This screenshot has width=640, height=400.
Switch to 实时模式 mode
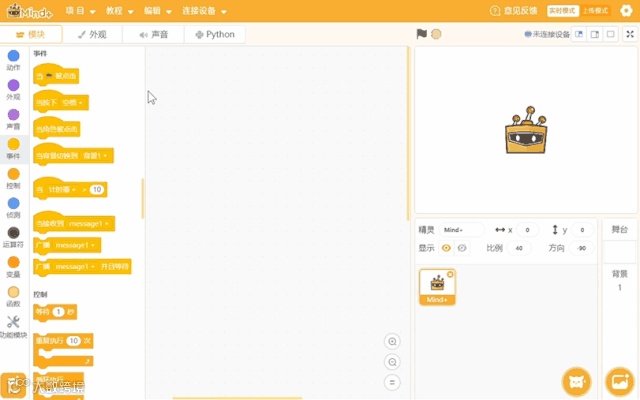(562, 11)
